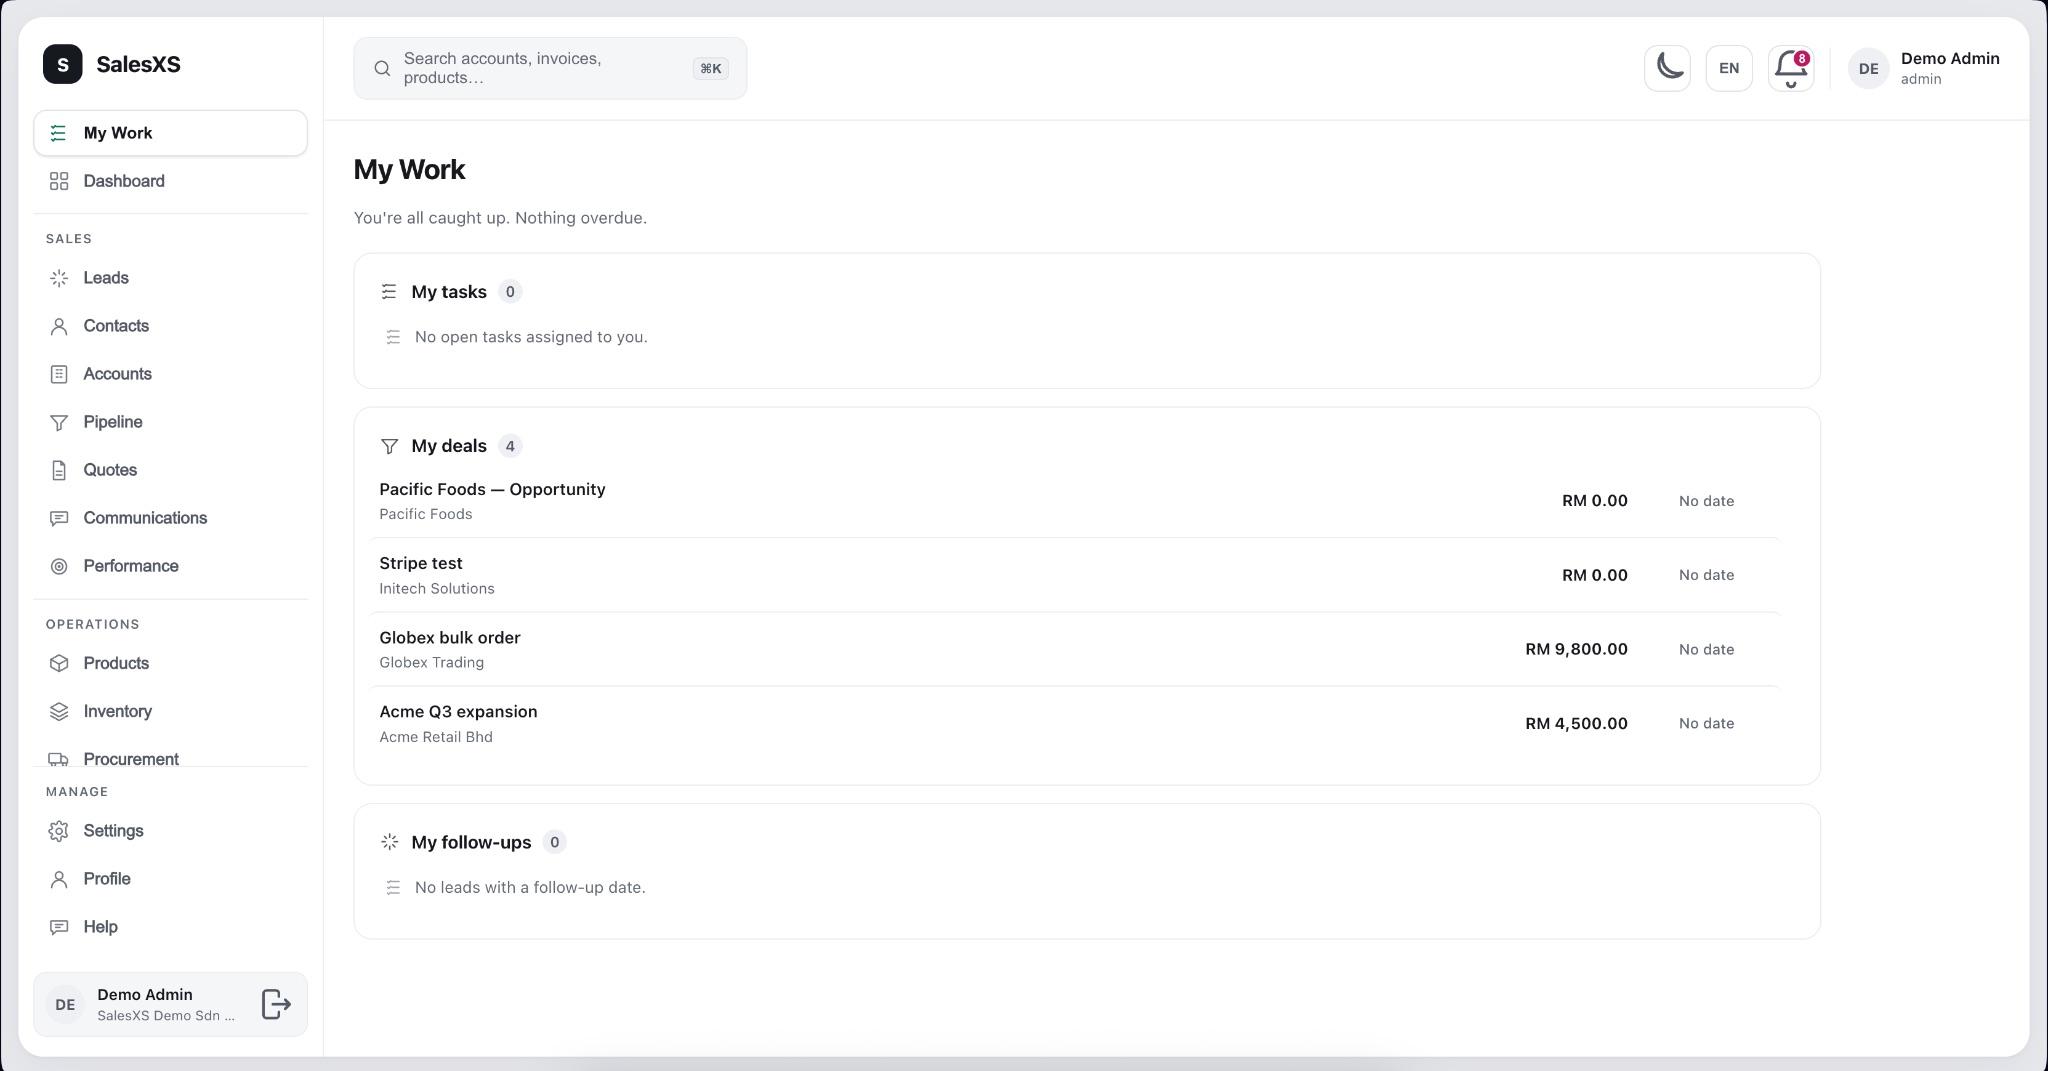The image size is (2048, 1071).
Task: Click the Help chat icon
Action: 59,927
